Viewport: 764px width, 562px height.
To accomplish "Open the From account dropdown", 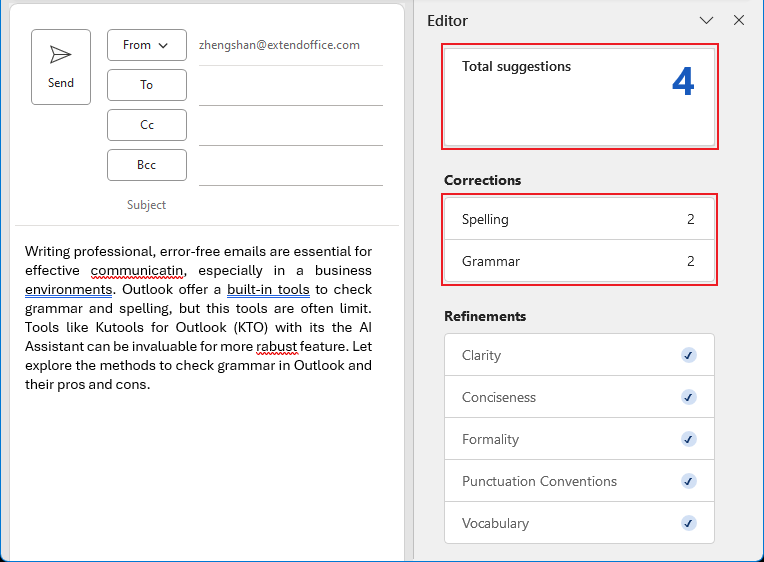I will (146, 45).
